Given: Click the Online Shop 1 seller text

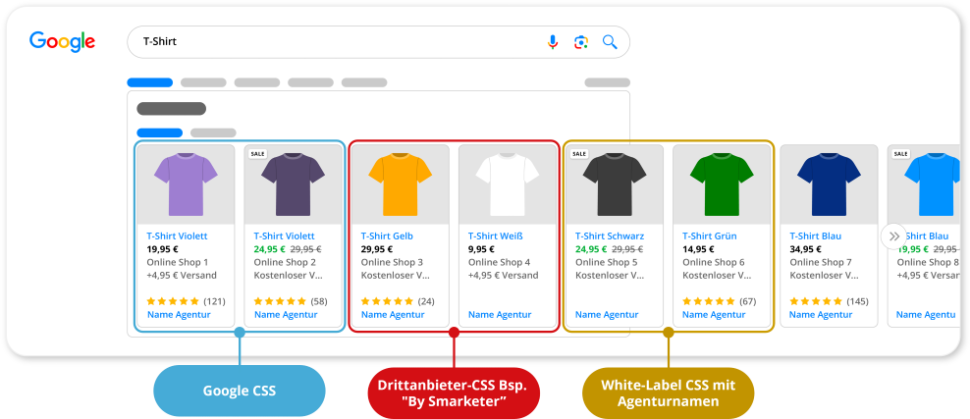Looking at the screenshot, I should (x=178, y=262).
